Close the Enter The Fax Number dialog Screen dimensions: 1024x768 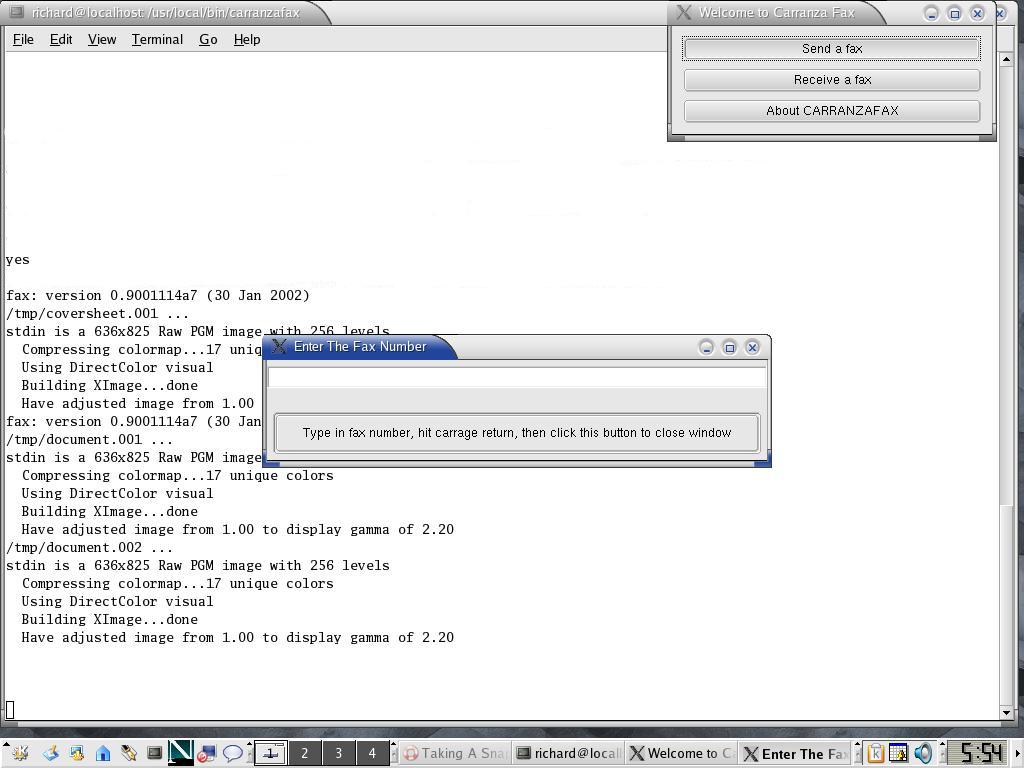point(752,347)
